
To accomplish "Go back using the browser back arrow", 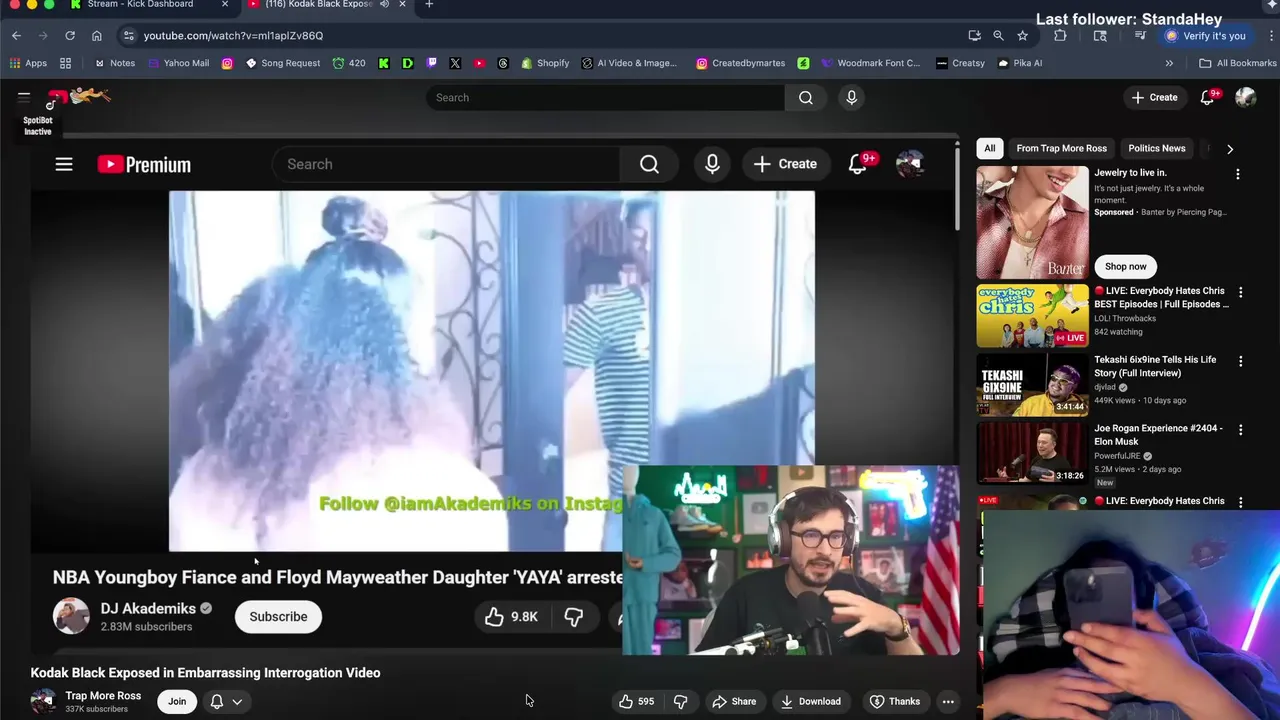I will (16, 35).
